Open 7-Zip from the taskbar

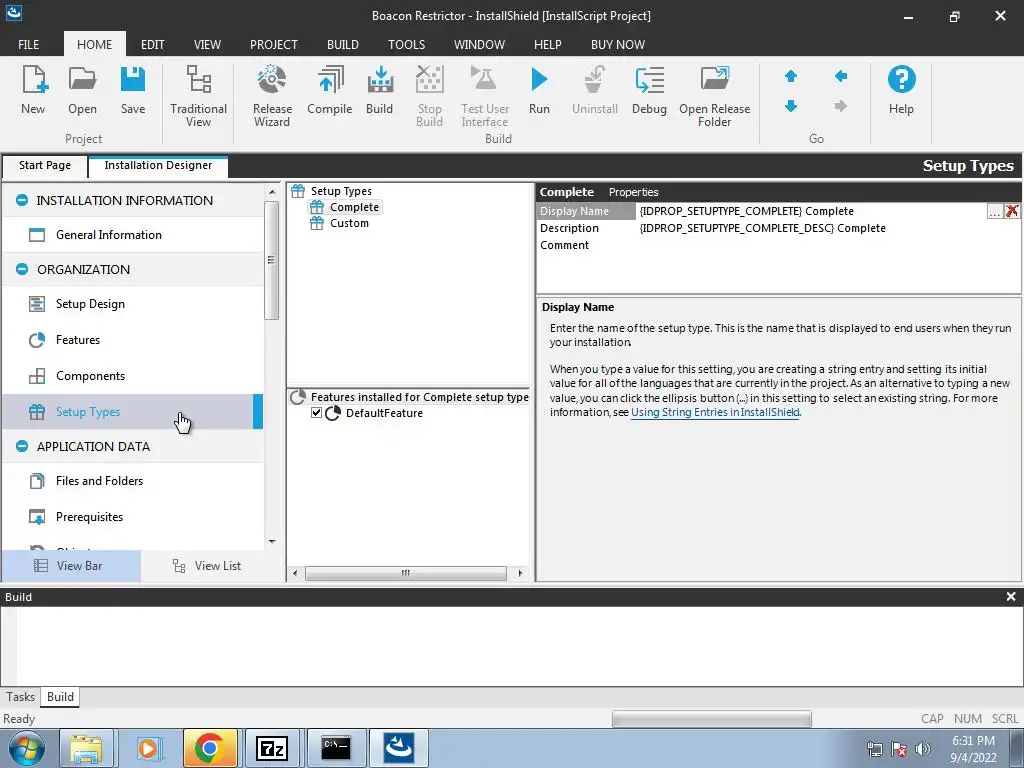pos(272,748)
